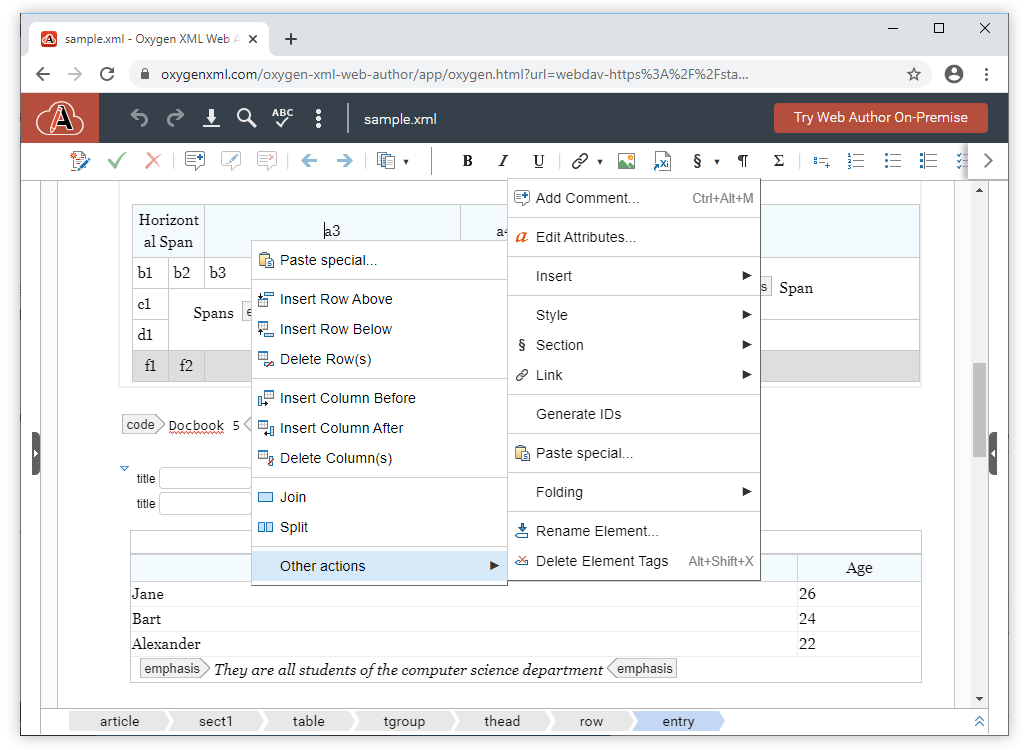Expand the Insert submenu entry
This screenshot has height=750, width=1030.
pos(634,276)
